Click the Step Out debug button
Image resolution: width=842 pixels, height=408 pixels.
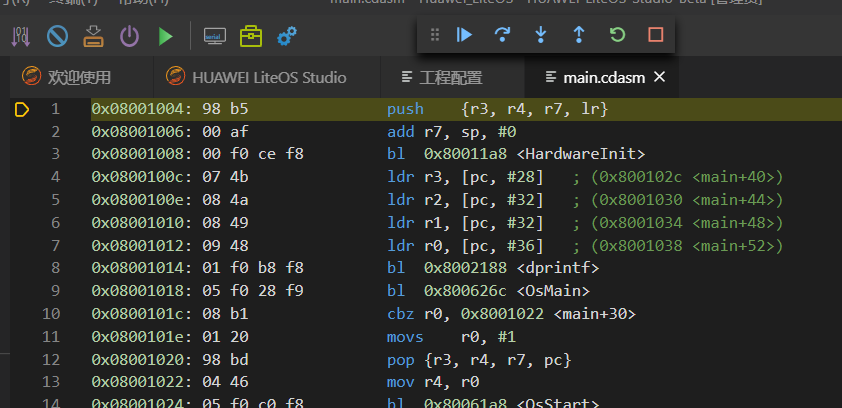(x=579, y=35)
